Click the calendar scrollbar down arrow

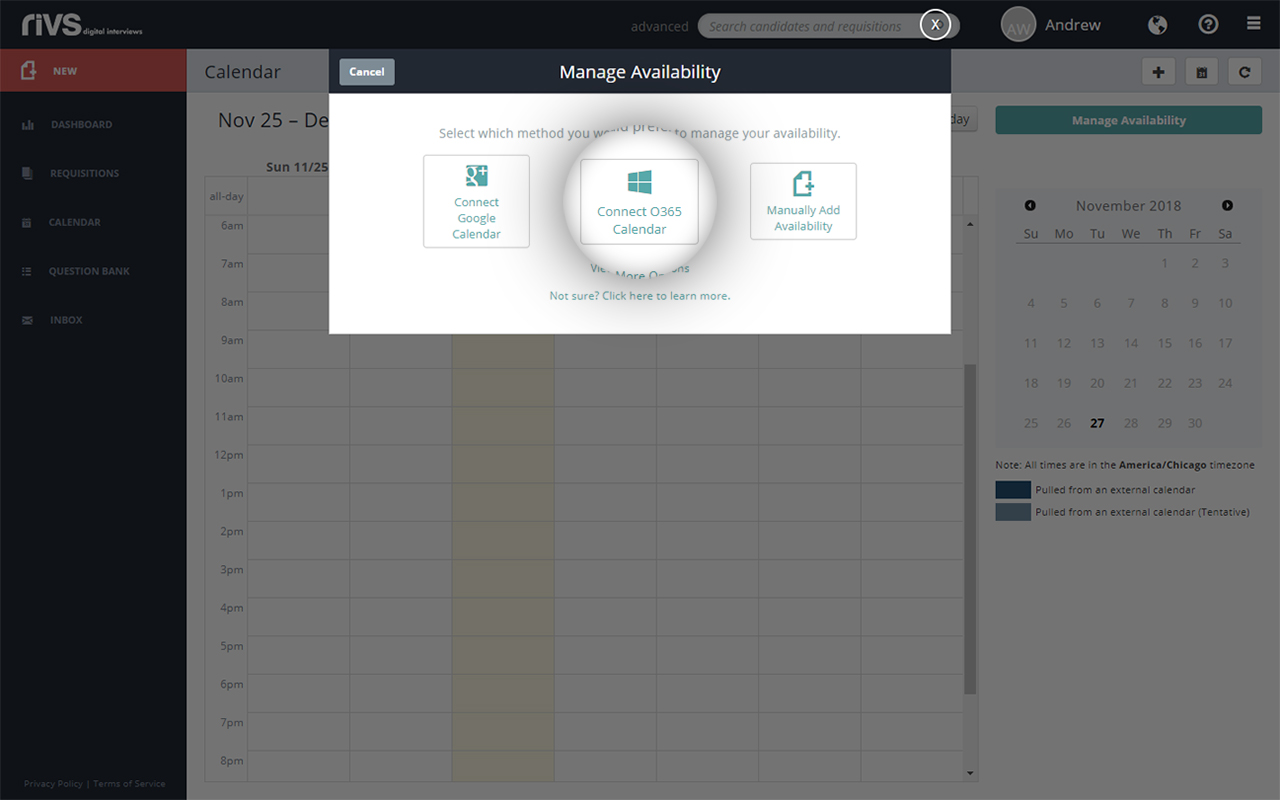click(970, 773)
